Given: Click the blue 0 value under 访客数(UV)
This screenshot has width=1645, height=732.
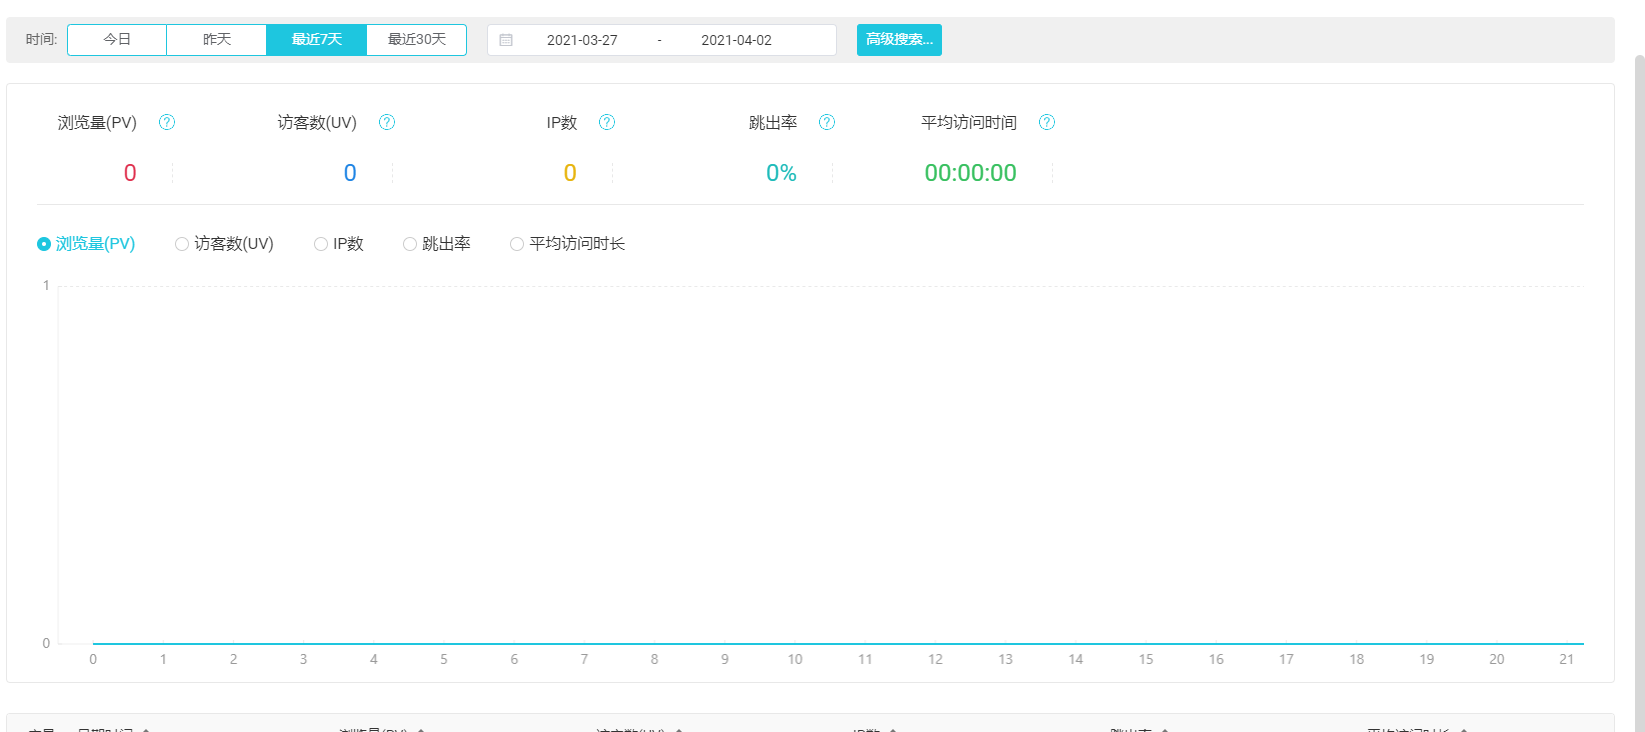Looking at the screenshot, I should point(350,173).
